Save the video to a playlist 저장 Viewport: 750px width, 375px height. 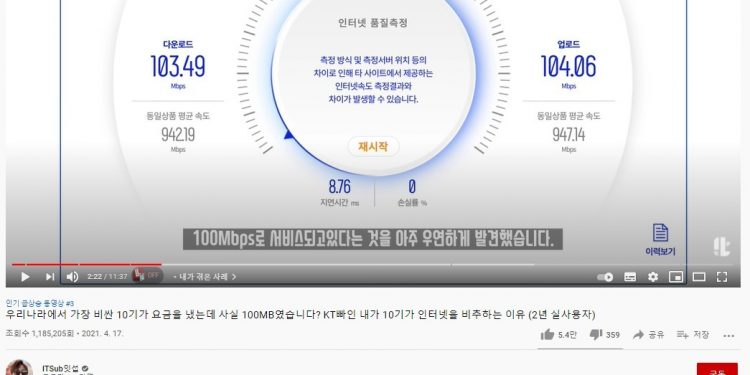tap(693, 335)
